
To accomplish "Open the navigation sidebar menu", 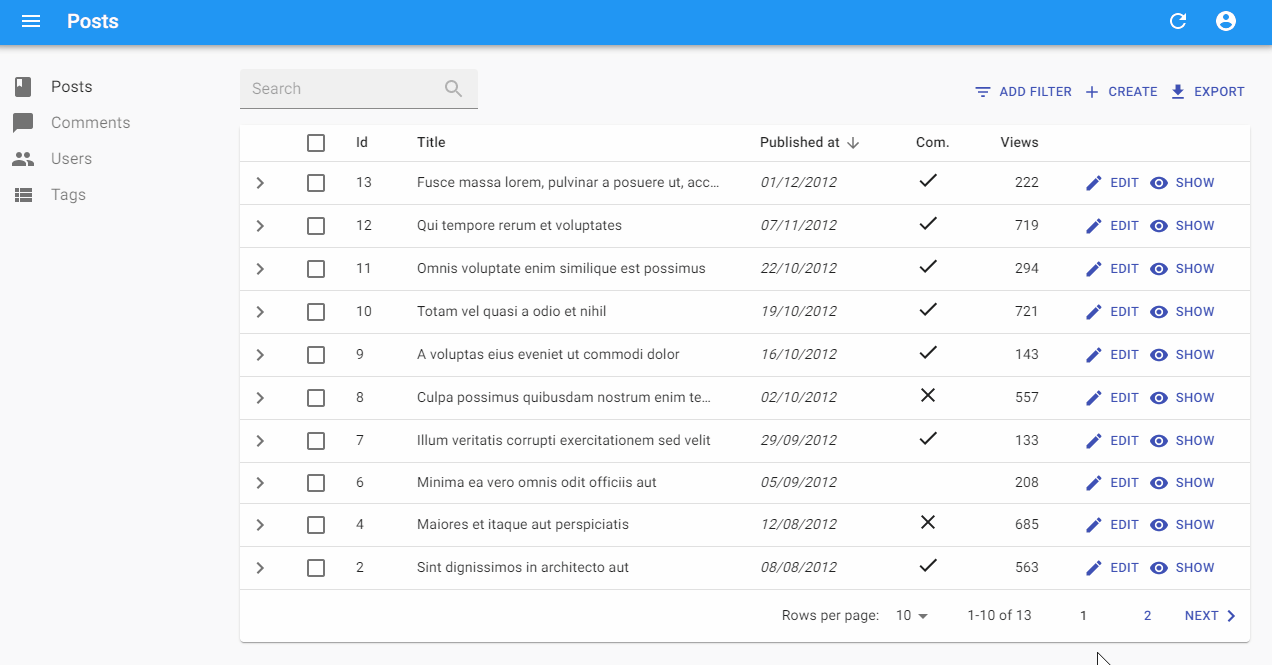I will click(31, 21).
